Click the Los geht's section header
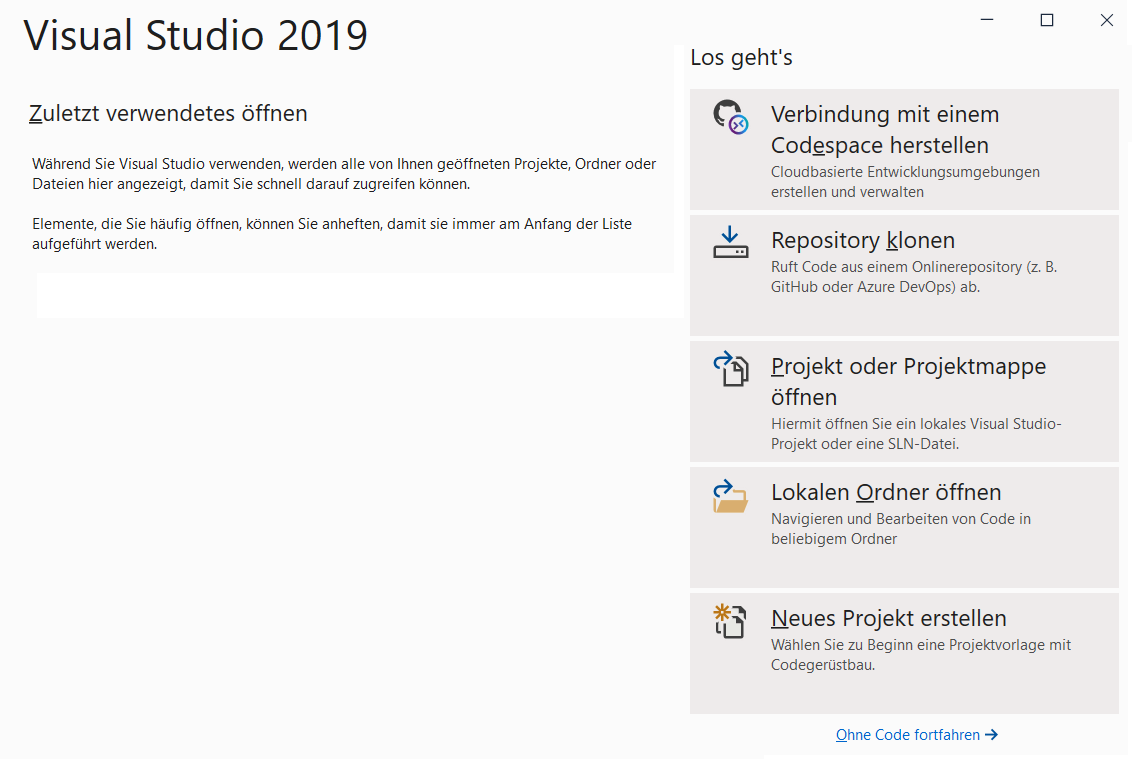 click(x=740, y=57)
